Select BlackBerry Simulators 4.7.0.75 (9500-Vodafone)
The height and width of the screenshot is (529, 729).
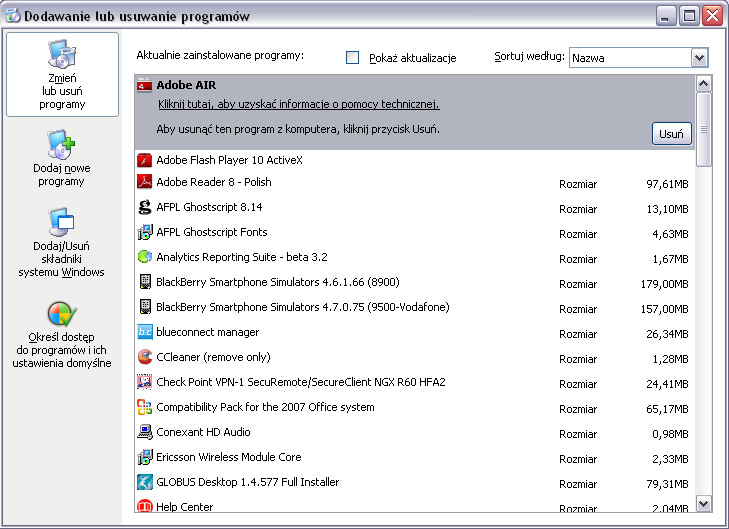click(x=415, y=308)
